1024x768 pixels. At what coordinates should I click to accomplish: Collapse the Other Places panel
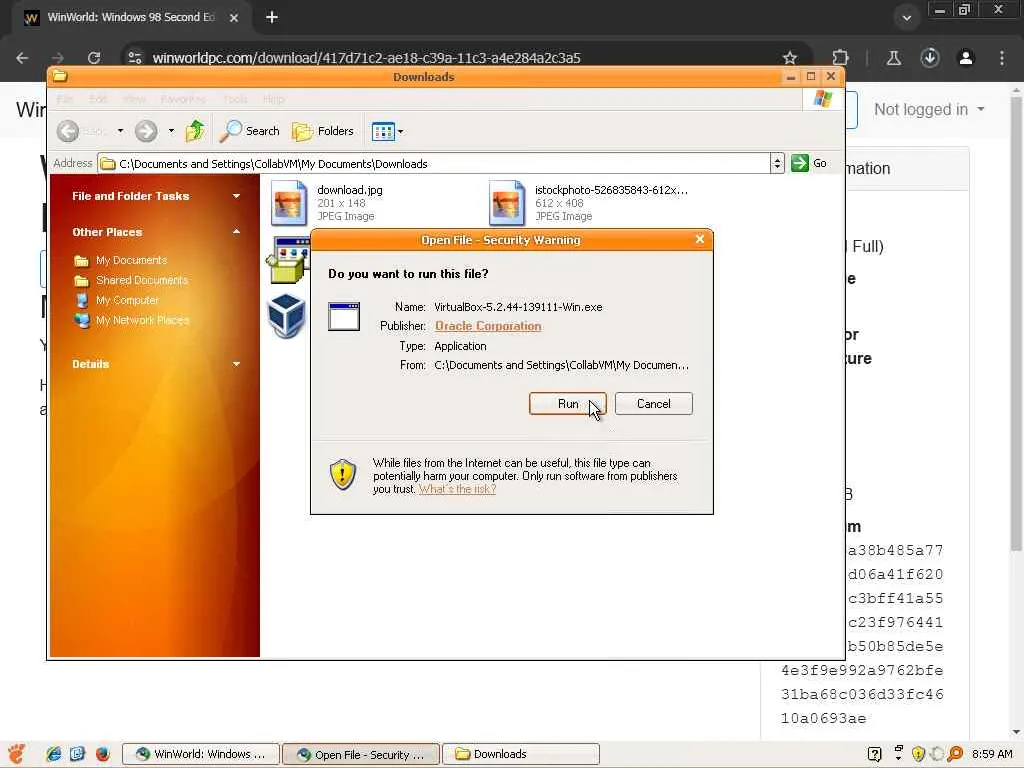click(x=236, y=232)
